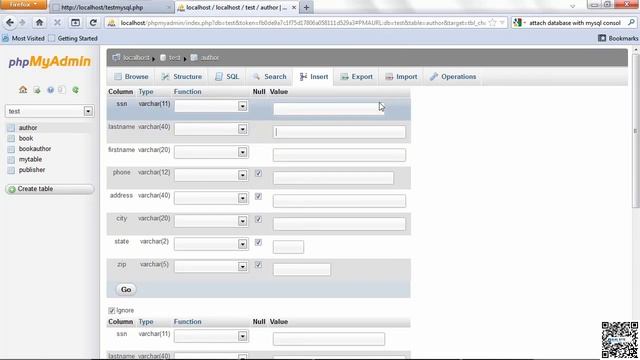640x360 pixels.
Task: Uncheck the Ignore checkbox
Action: [x=111, y=311]
